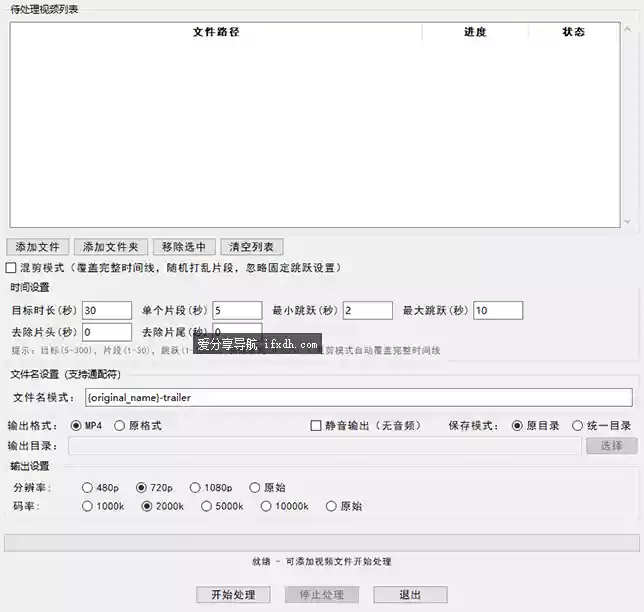
Task: Click the 目标时长(秒) input field
Action: coord(107,311)
